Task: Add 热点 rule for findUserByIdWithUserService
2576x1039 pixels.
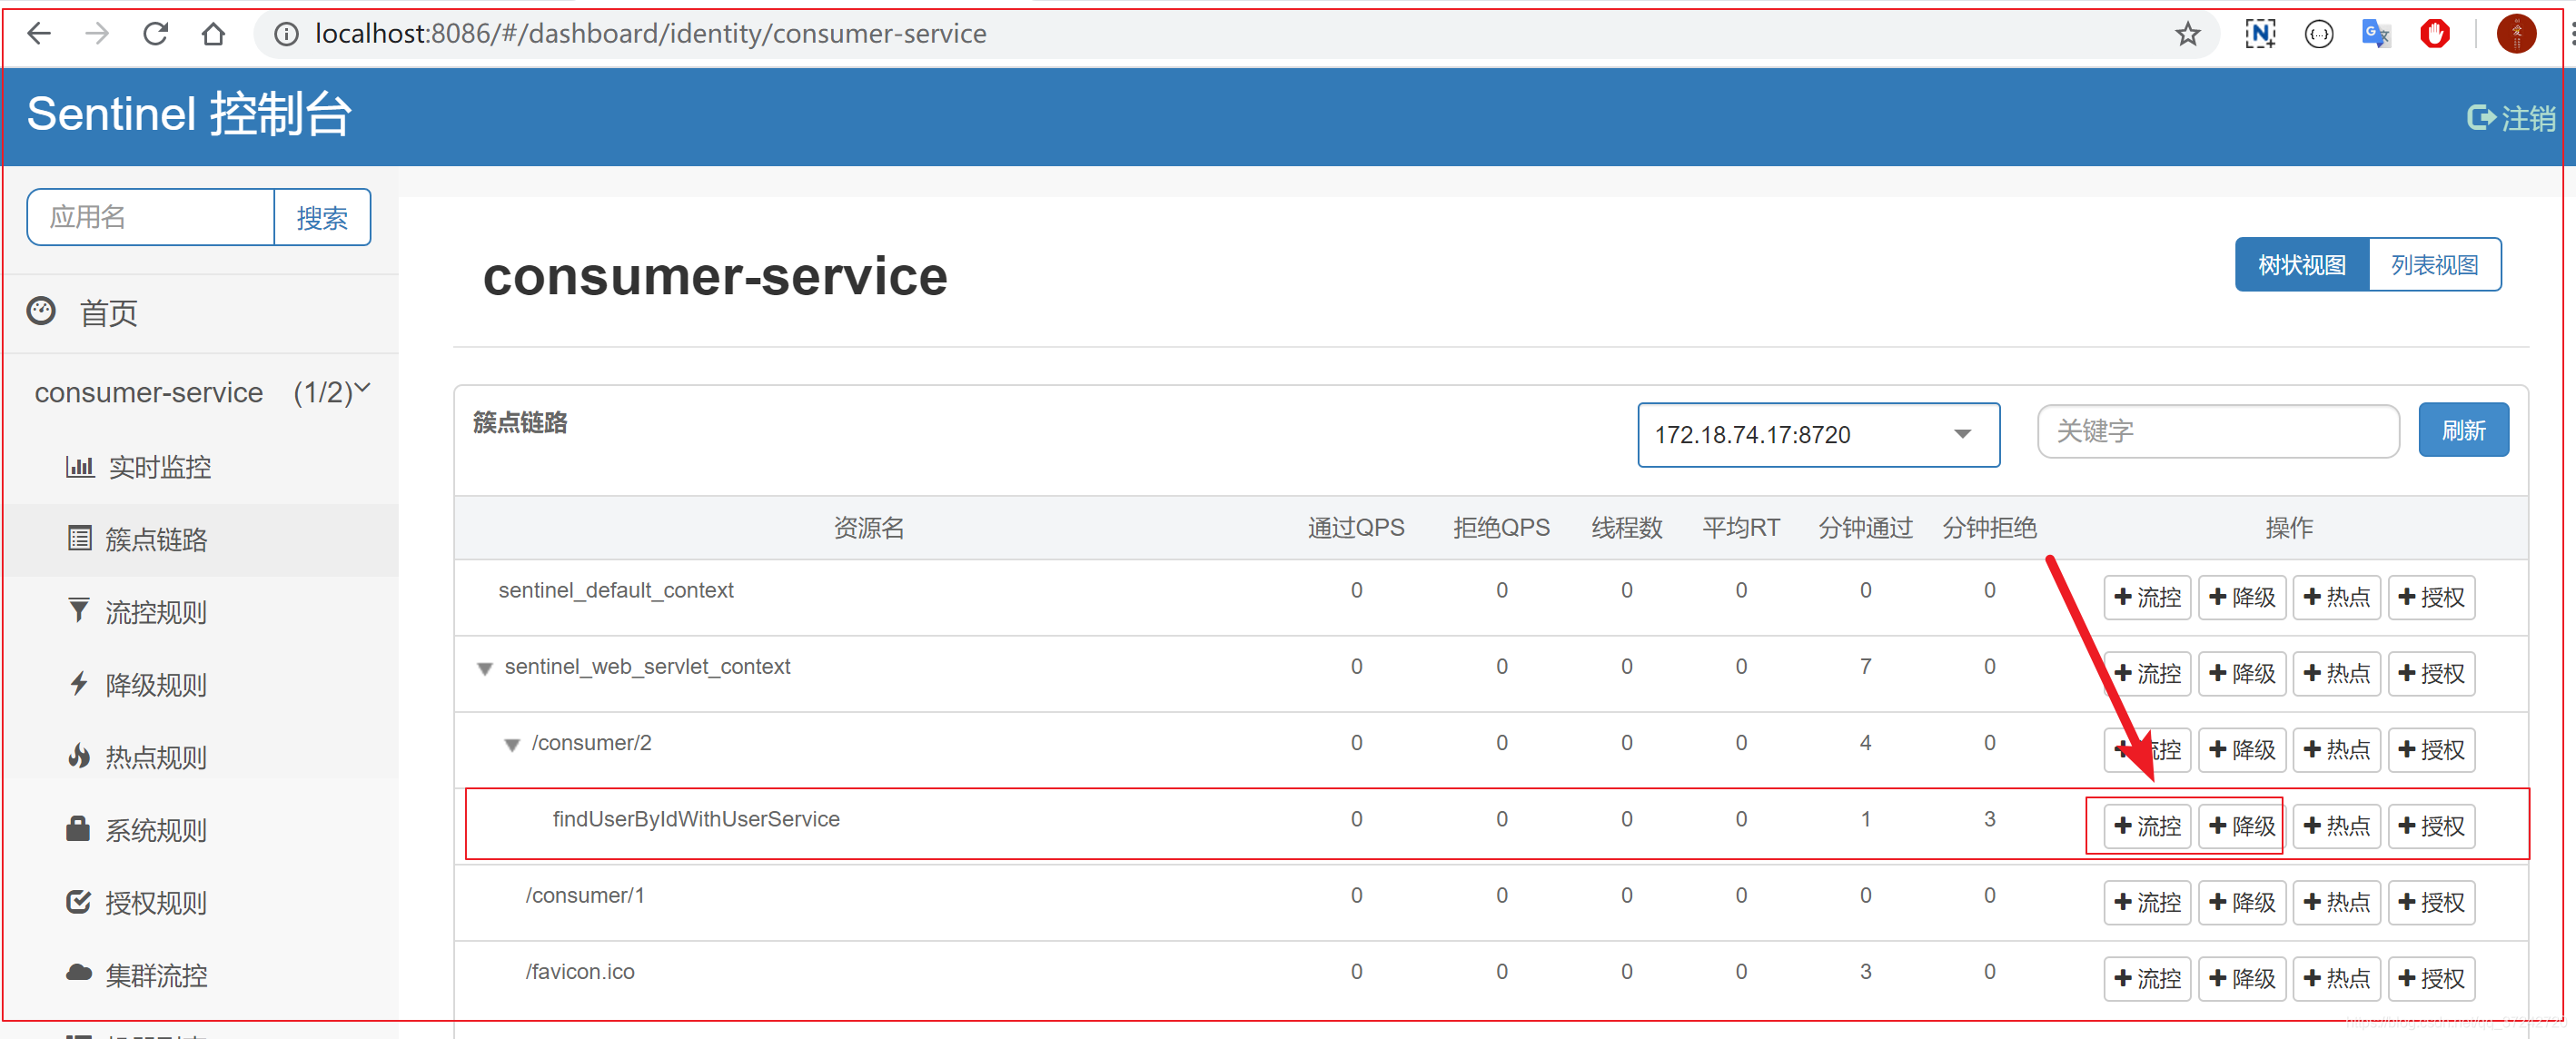Action: [2336, 826]
